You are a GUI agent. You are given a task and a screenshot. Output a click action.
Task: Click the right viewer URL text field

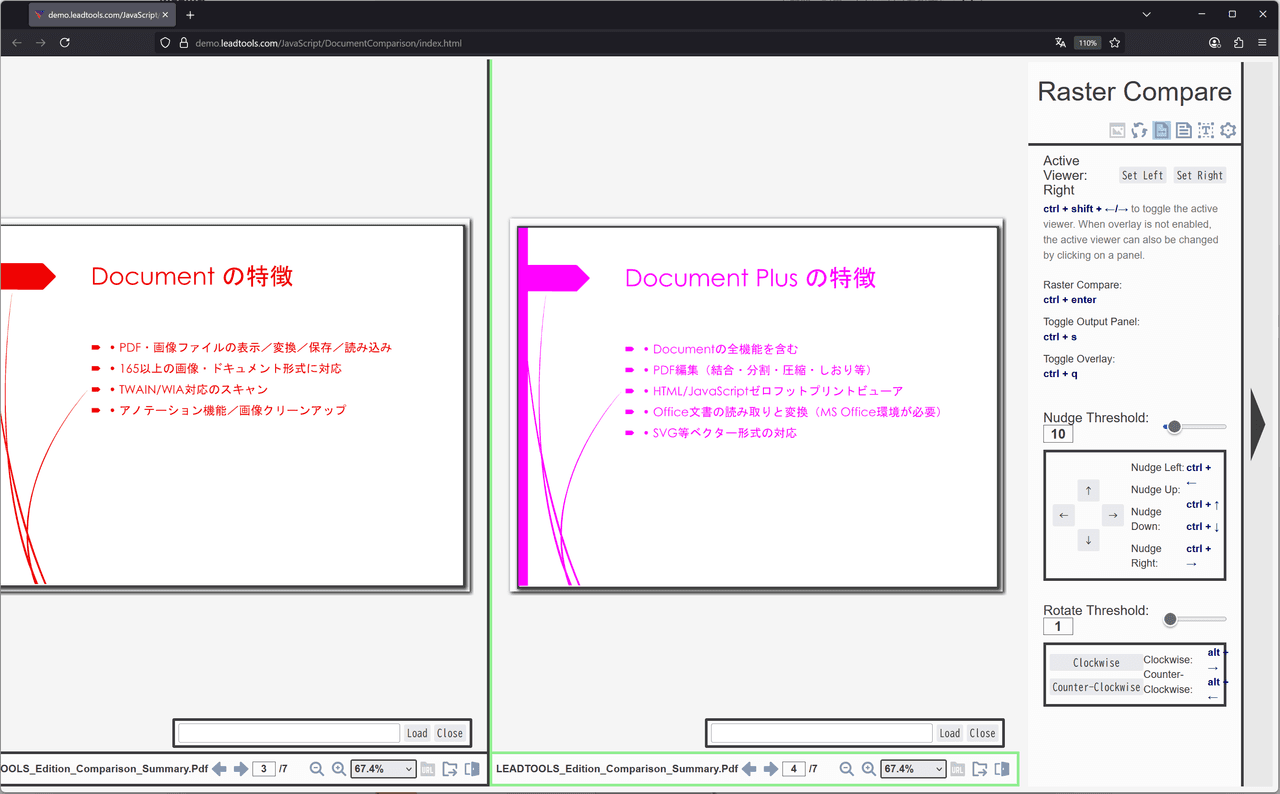tap(822, 733)
